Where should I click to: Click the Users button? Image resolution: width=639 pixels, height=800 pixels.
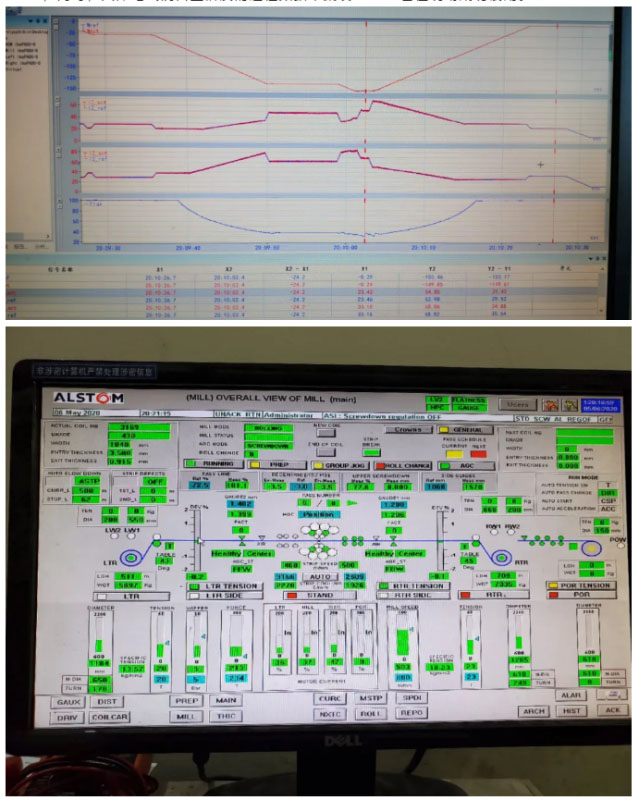tap(517, 404)
